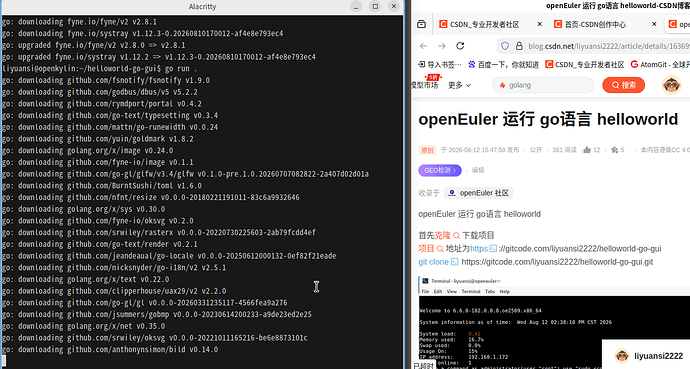Click the golang.org/x/sys v0.30.0 line
Image resolution: width=690 pixels, height=369 pixels.
[84, 209]
